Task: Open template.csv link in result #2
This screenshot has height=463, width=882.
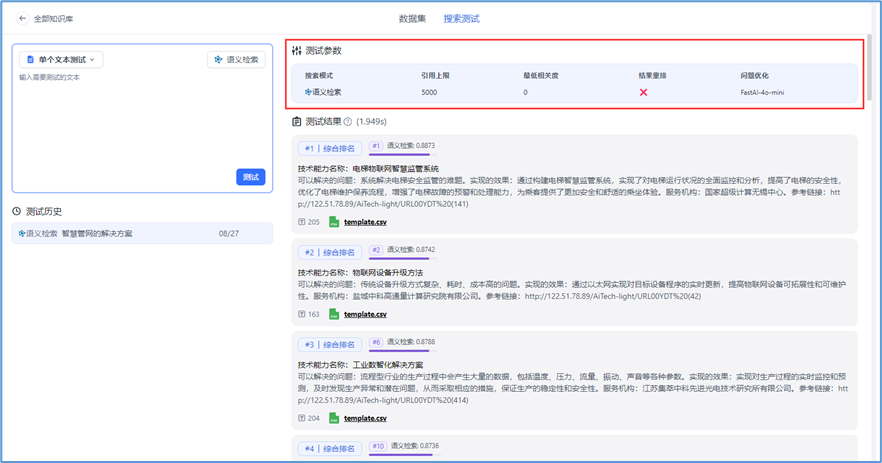Action: click(365, 314)
